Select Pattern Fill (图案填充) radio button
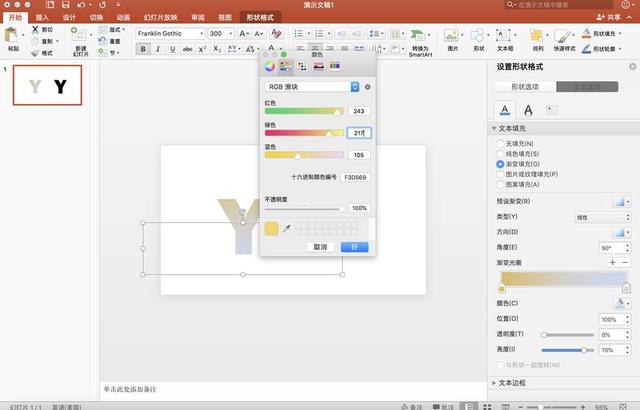Image resolution: width=640 pixels, height=410 pixels. pyautogui.click(x=500, y=184)
